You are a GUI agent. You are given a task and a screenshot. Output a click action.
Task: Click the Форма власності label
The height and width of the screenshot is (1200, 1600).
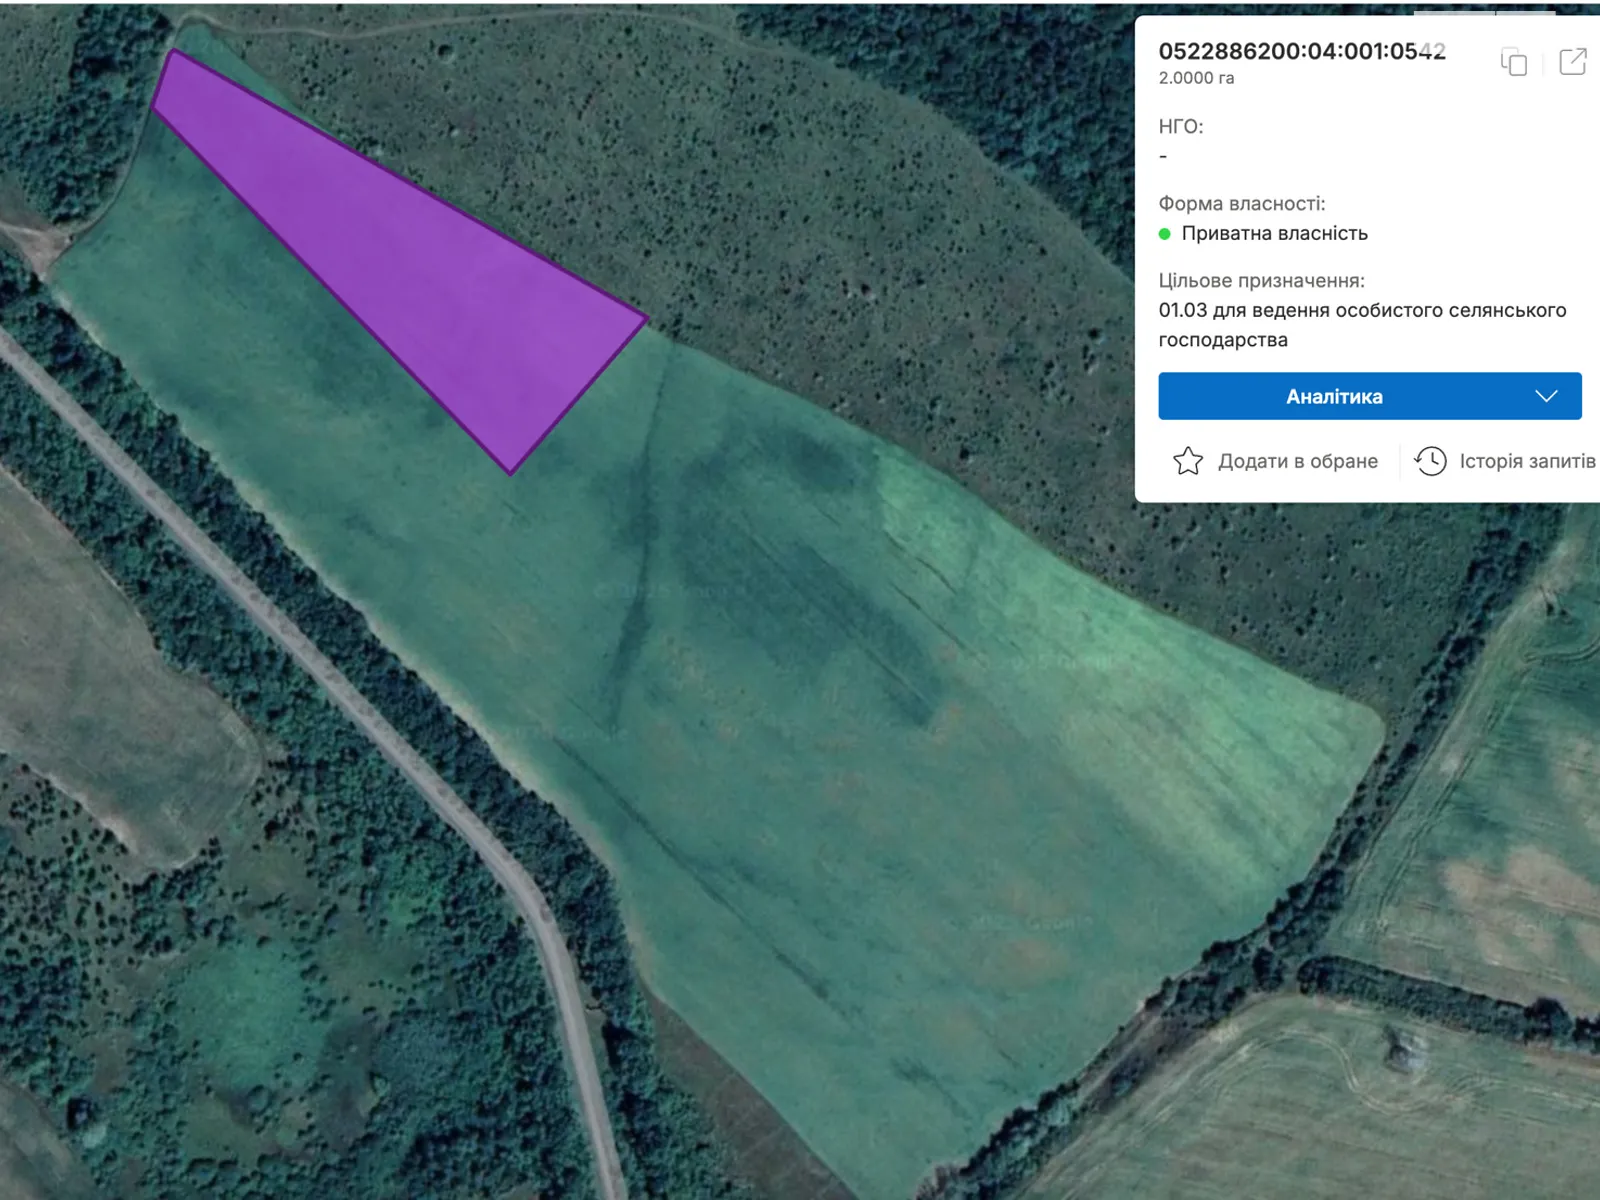(1241, 204)
